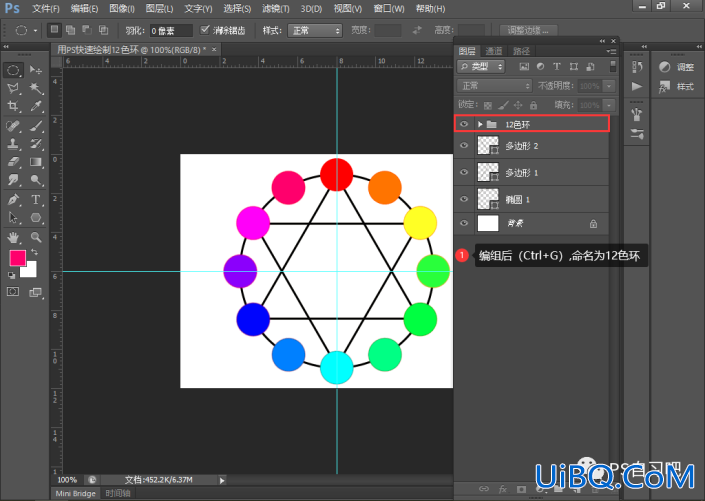
Task: Open the Actions panel play icon
Action: 637,86
